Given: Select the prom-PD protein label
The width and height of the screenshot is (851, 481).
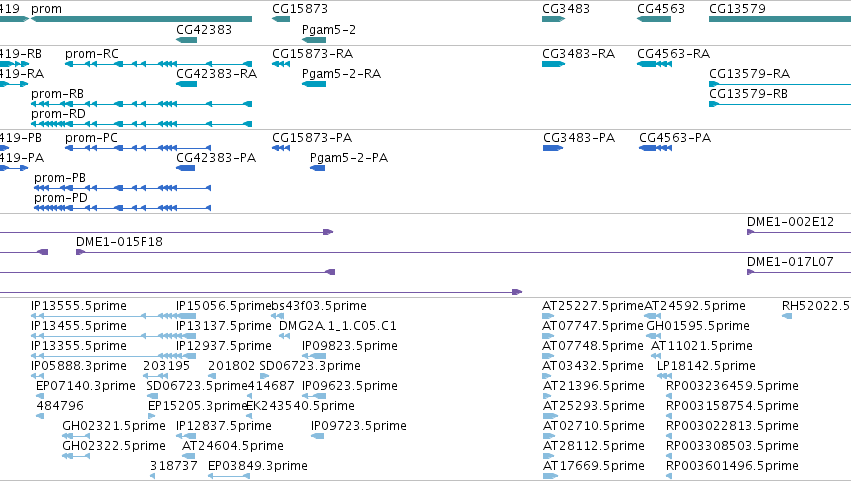Looking at the screenshot, I should click(x=61, y=198).
